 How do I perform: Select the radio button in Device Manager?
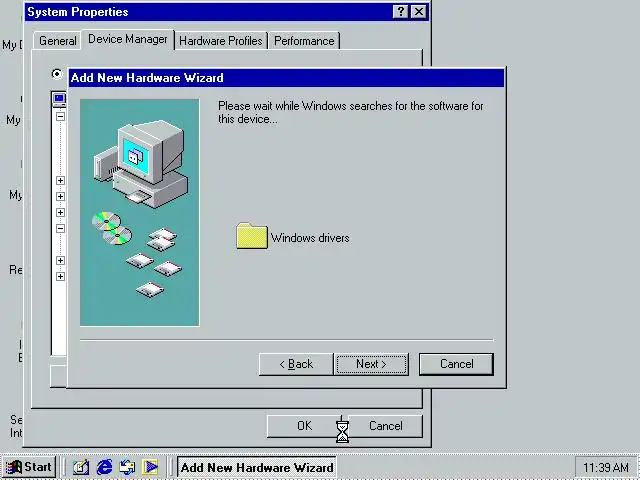tap(57, 73)
